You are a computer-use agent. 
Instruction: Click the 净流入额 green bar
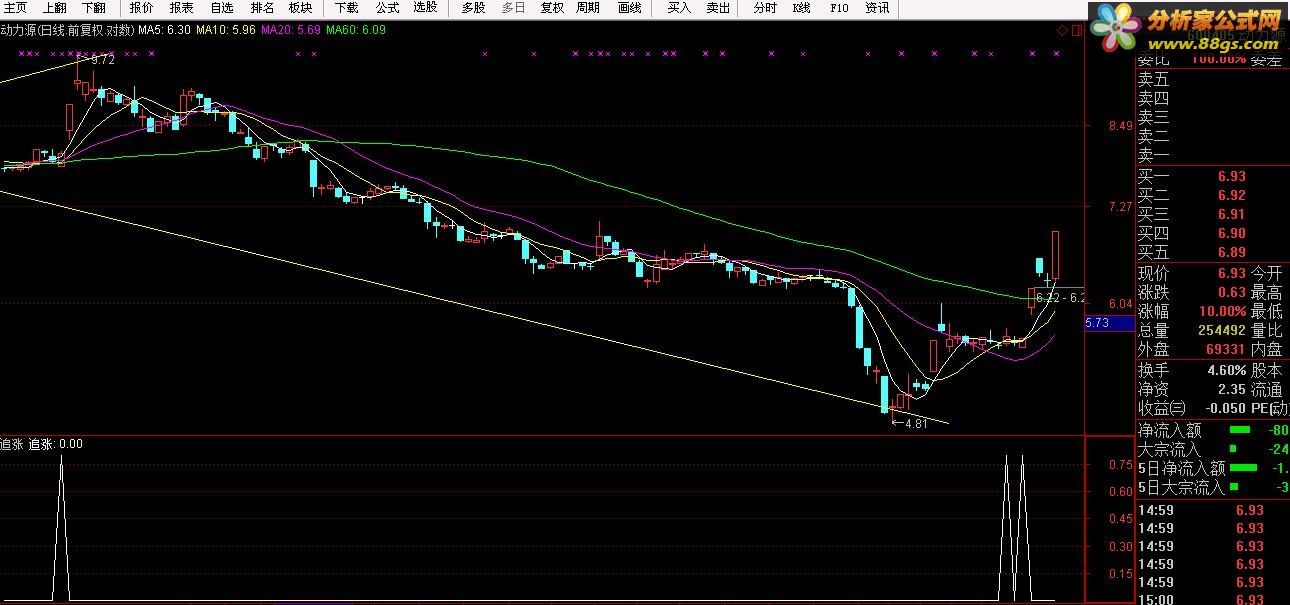(x=1239, y=430)
